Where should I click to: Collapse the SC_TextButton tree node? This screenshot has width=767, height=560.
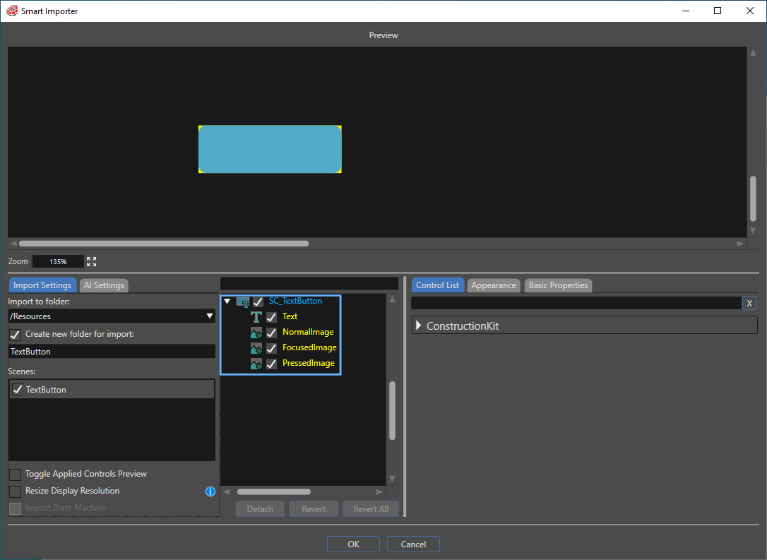point(227,301)
